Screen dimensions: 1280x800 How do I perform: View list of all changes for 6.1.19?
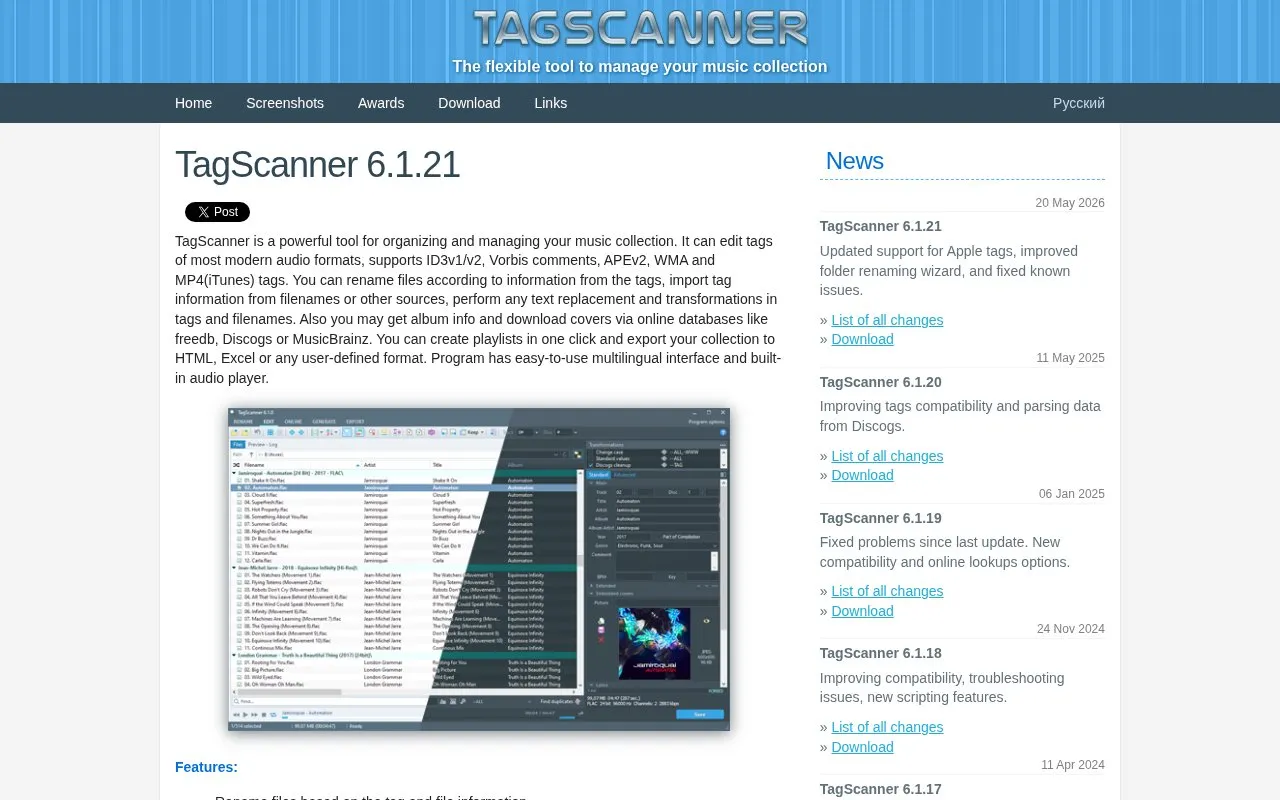click(x=887, y=591)
